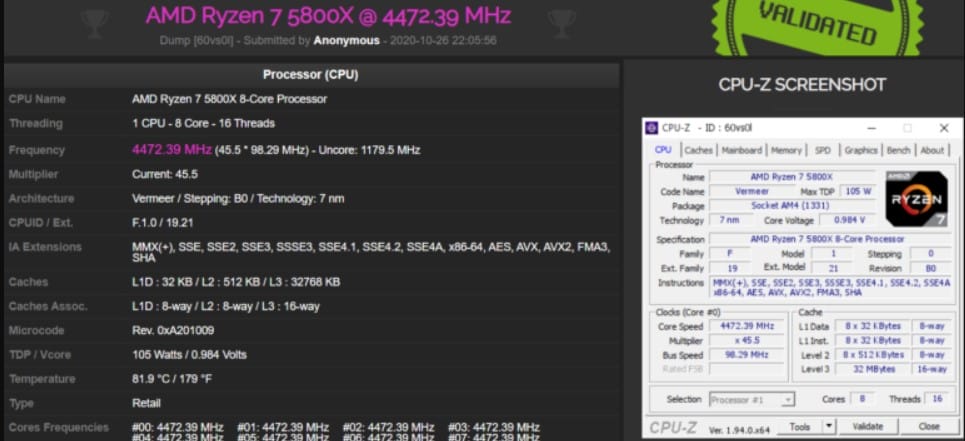Screen dimensions: 965x441
Task: Open the SPD tab in CPU-Z
Action: pos(822,150)
